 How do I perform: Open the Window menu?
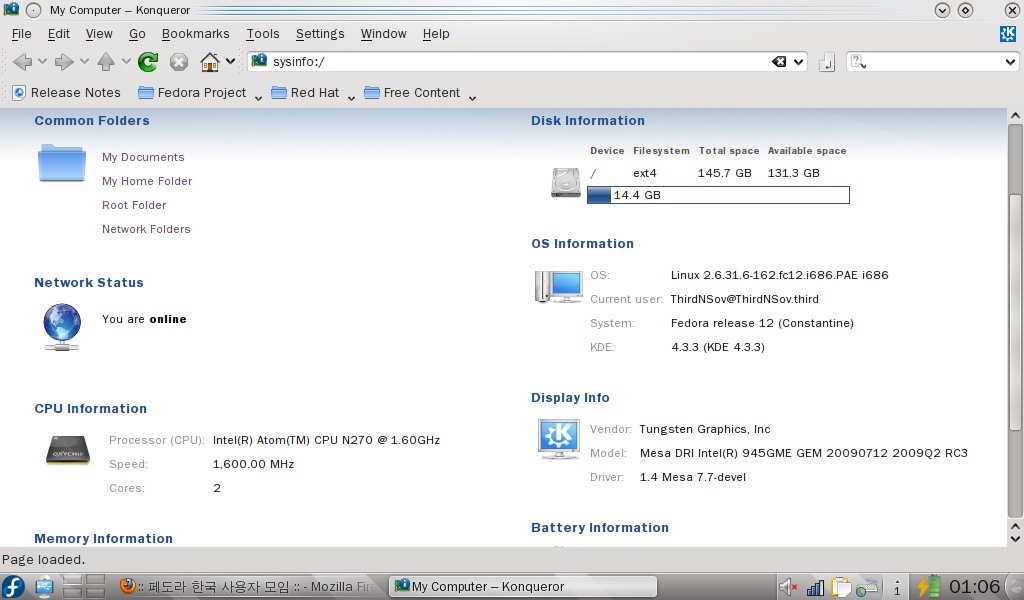tap(383, 34)
